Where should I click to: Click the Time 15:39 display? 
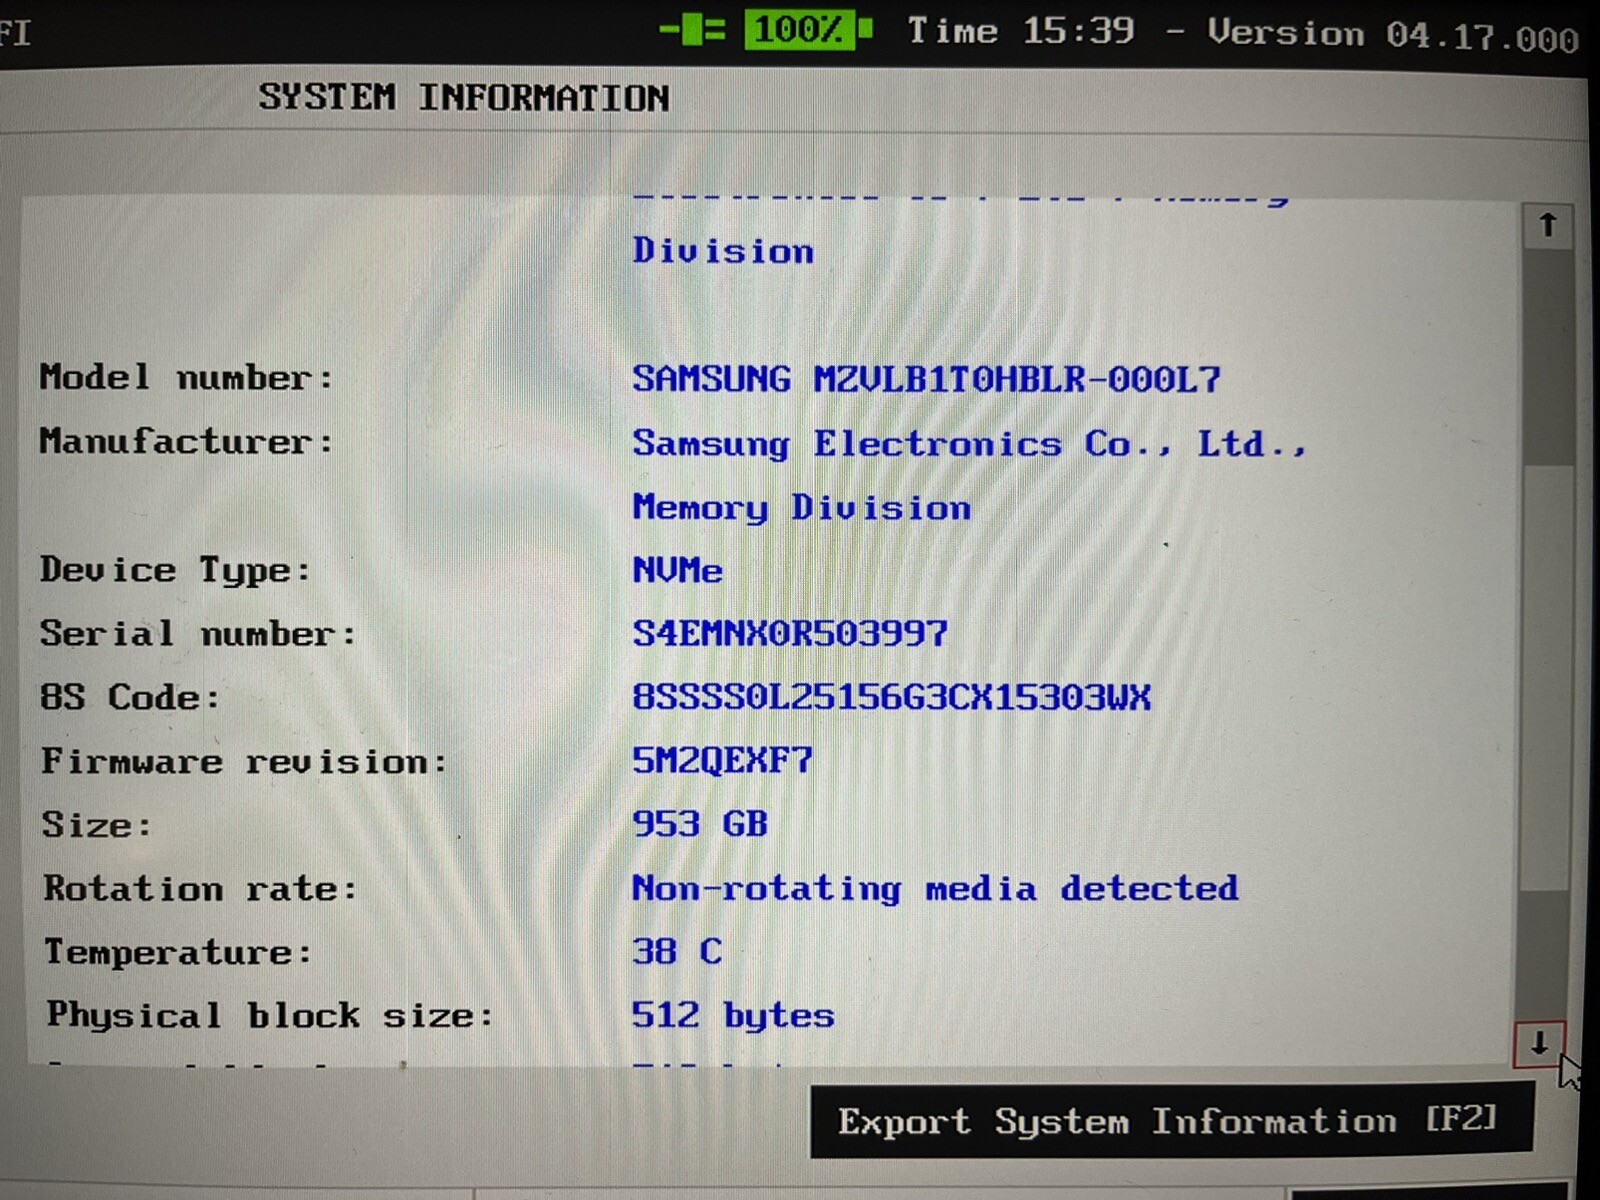coord(1021,31)
